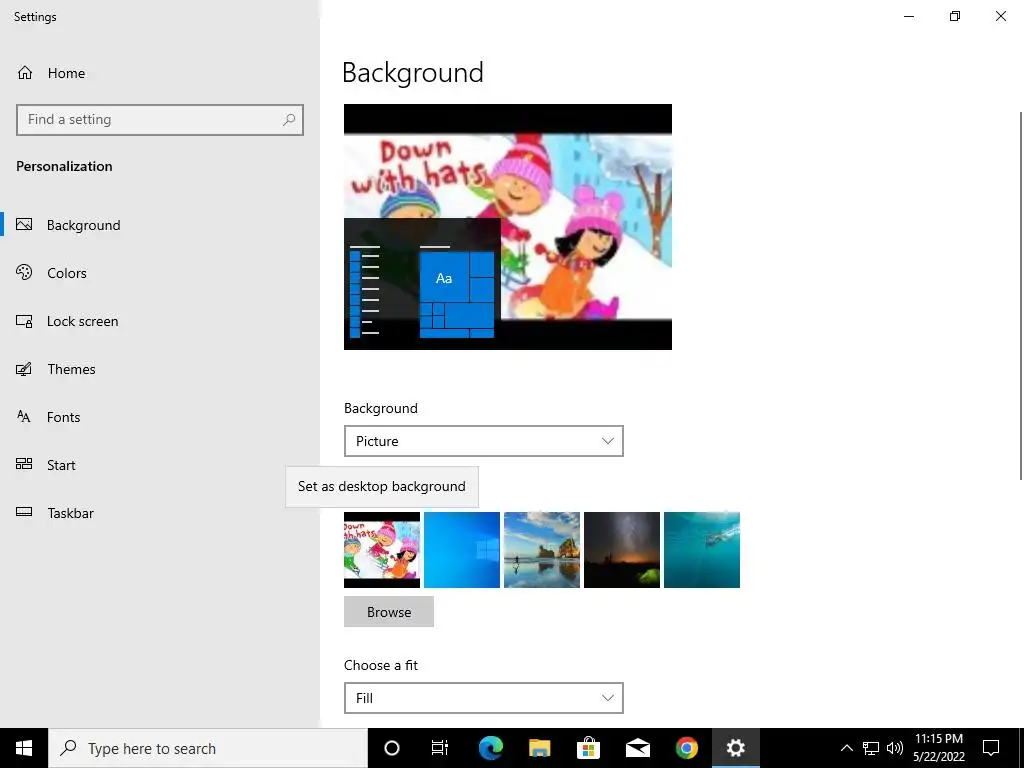The width and height of the screenshot is (1024, 768).
Task: Click the Colors palette icon
Action: tap(24, 272)
